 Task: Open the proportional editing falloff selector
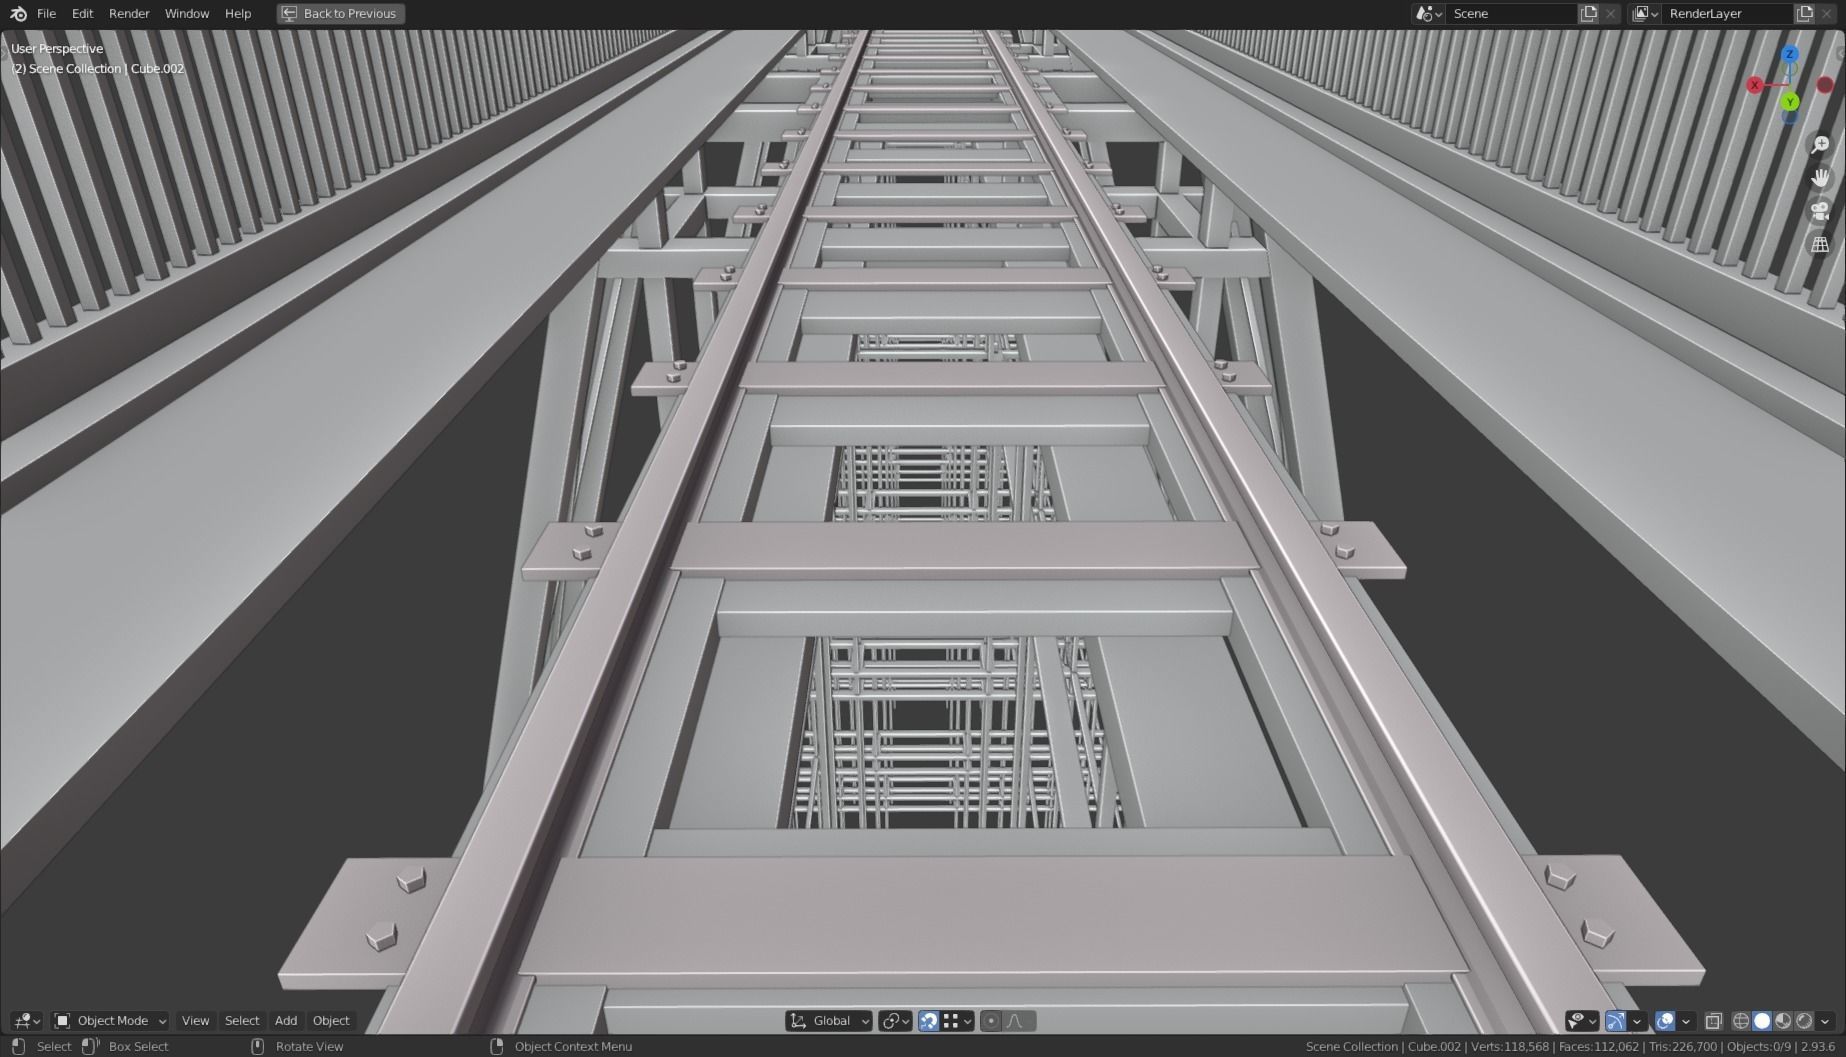pos(1019,1021)
